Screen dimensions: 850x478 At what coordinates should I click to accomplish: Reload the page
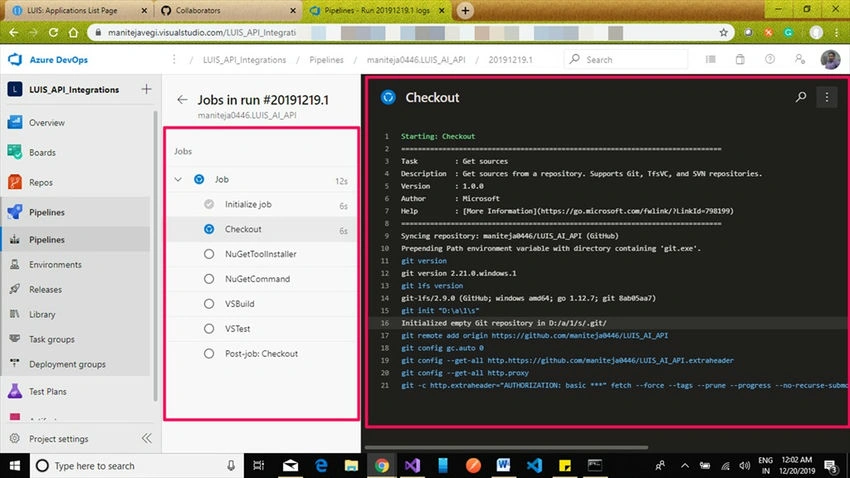[x=53, y=33]
